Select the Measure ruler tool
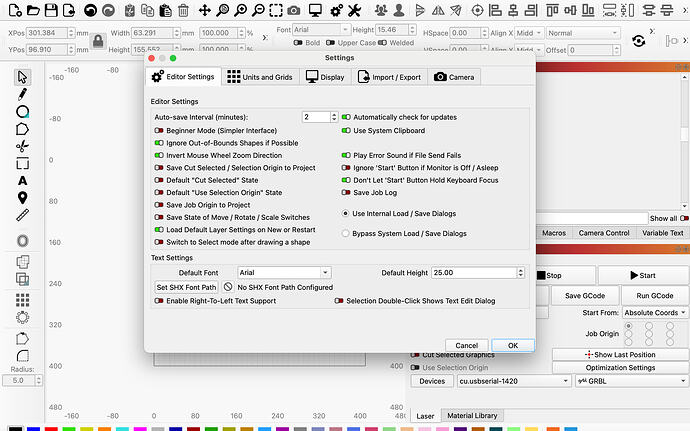The height and width of the screenshot is (431, 690). pyautogui.click(x=22, y=214)
